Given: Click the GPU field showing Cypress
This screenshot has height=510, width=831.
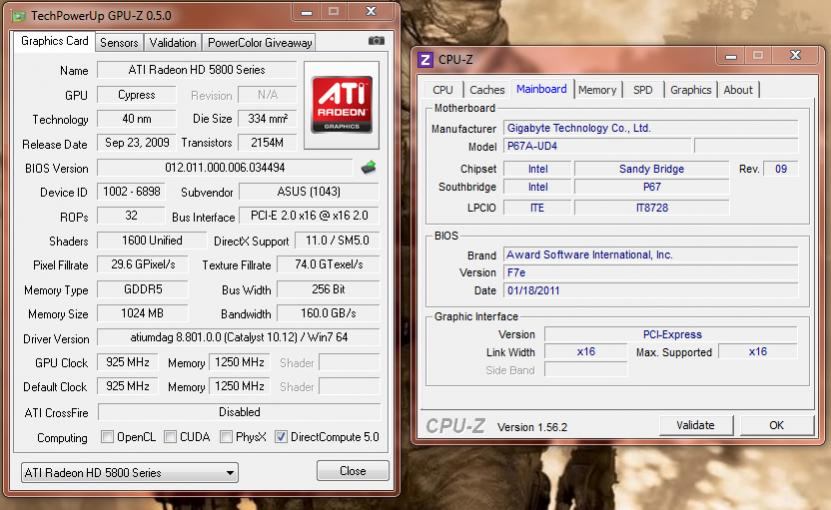Looking at the screenshot, I should click(x=137, y=95).
